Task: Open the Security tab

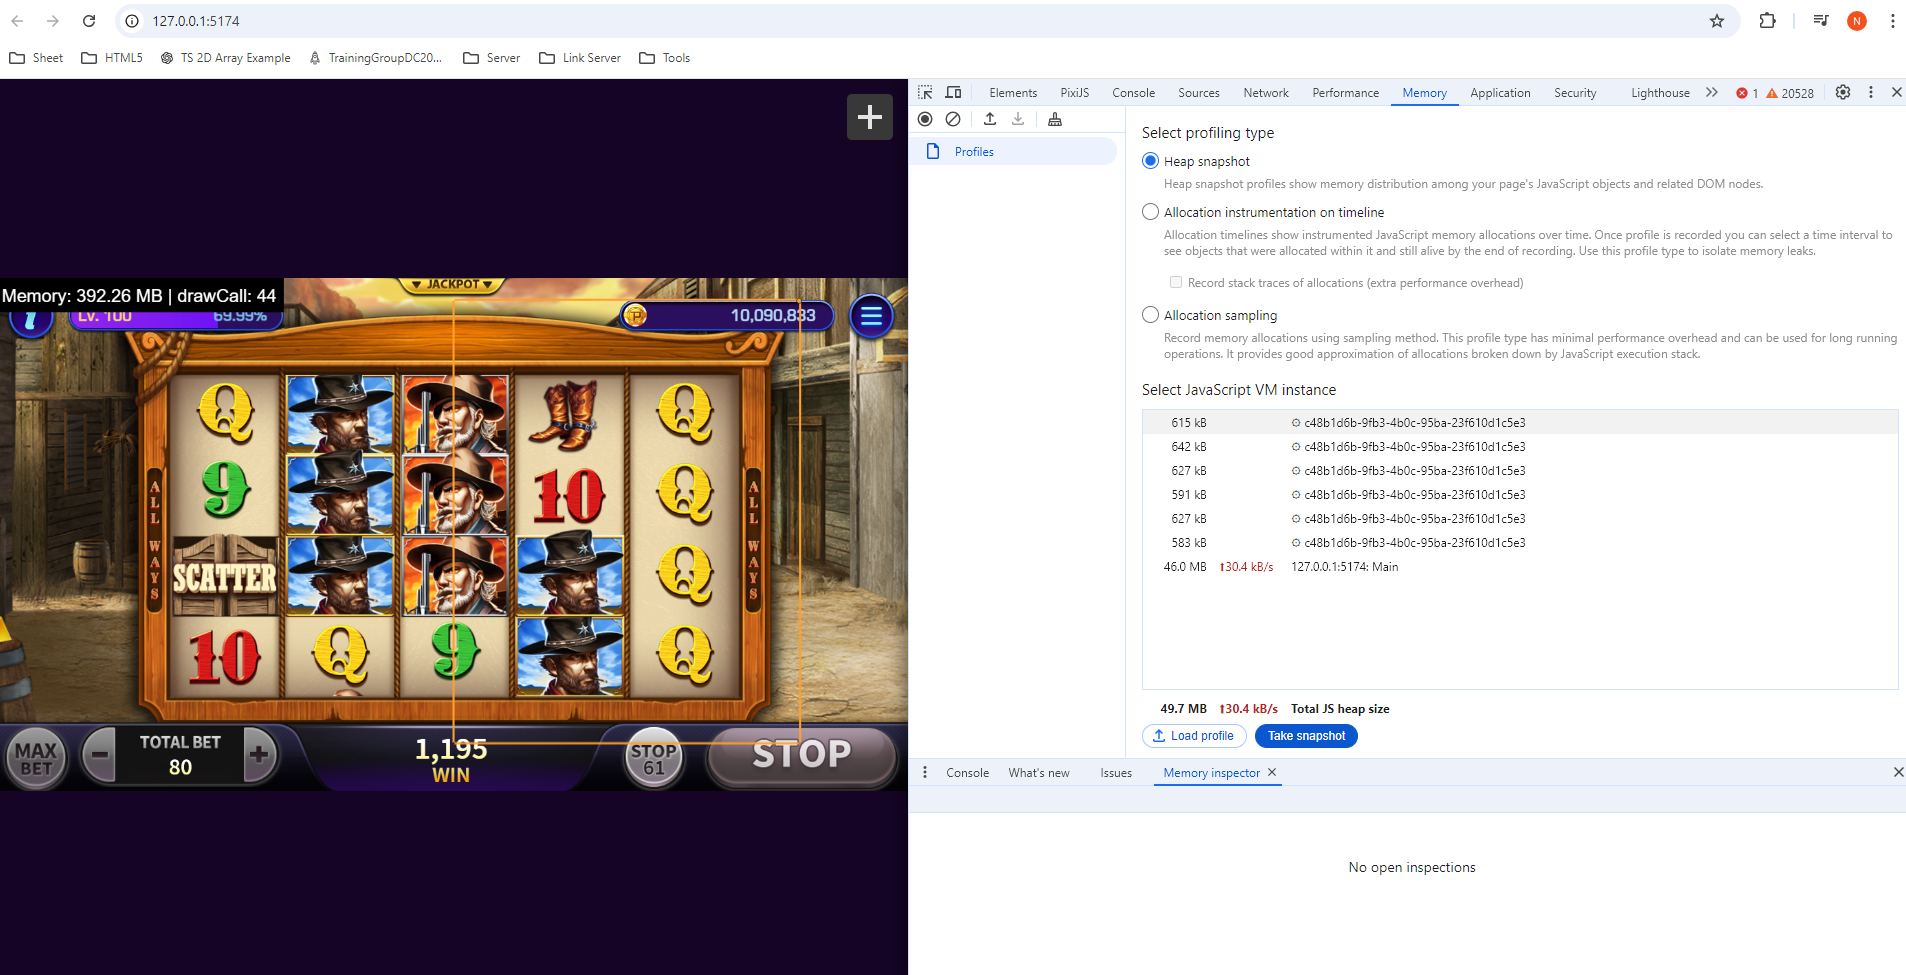Action: (1575, 93)
